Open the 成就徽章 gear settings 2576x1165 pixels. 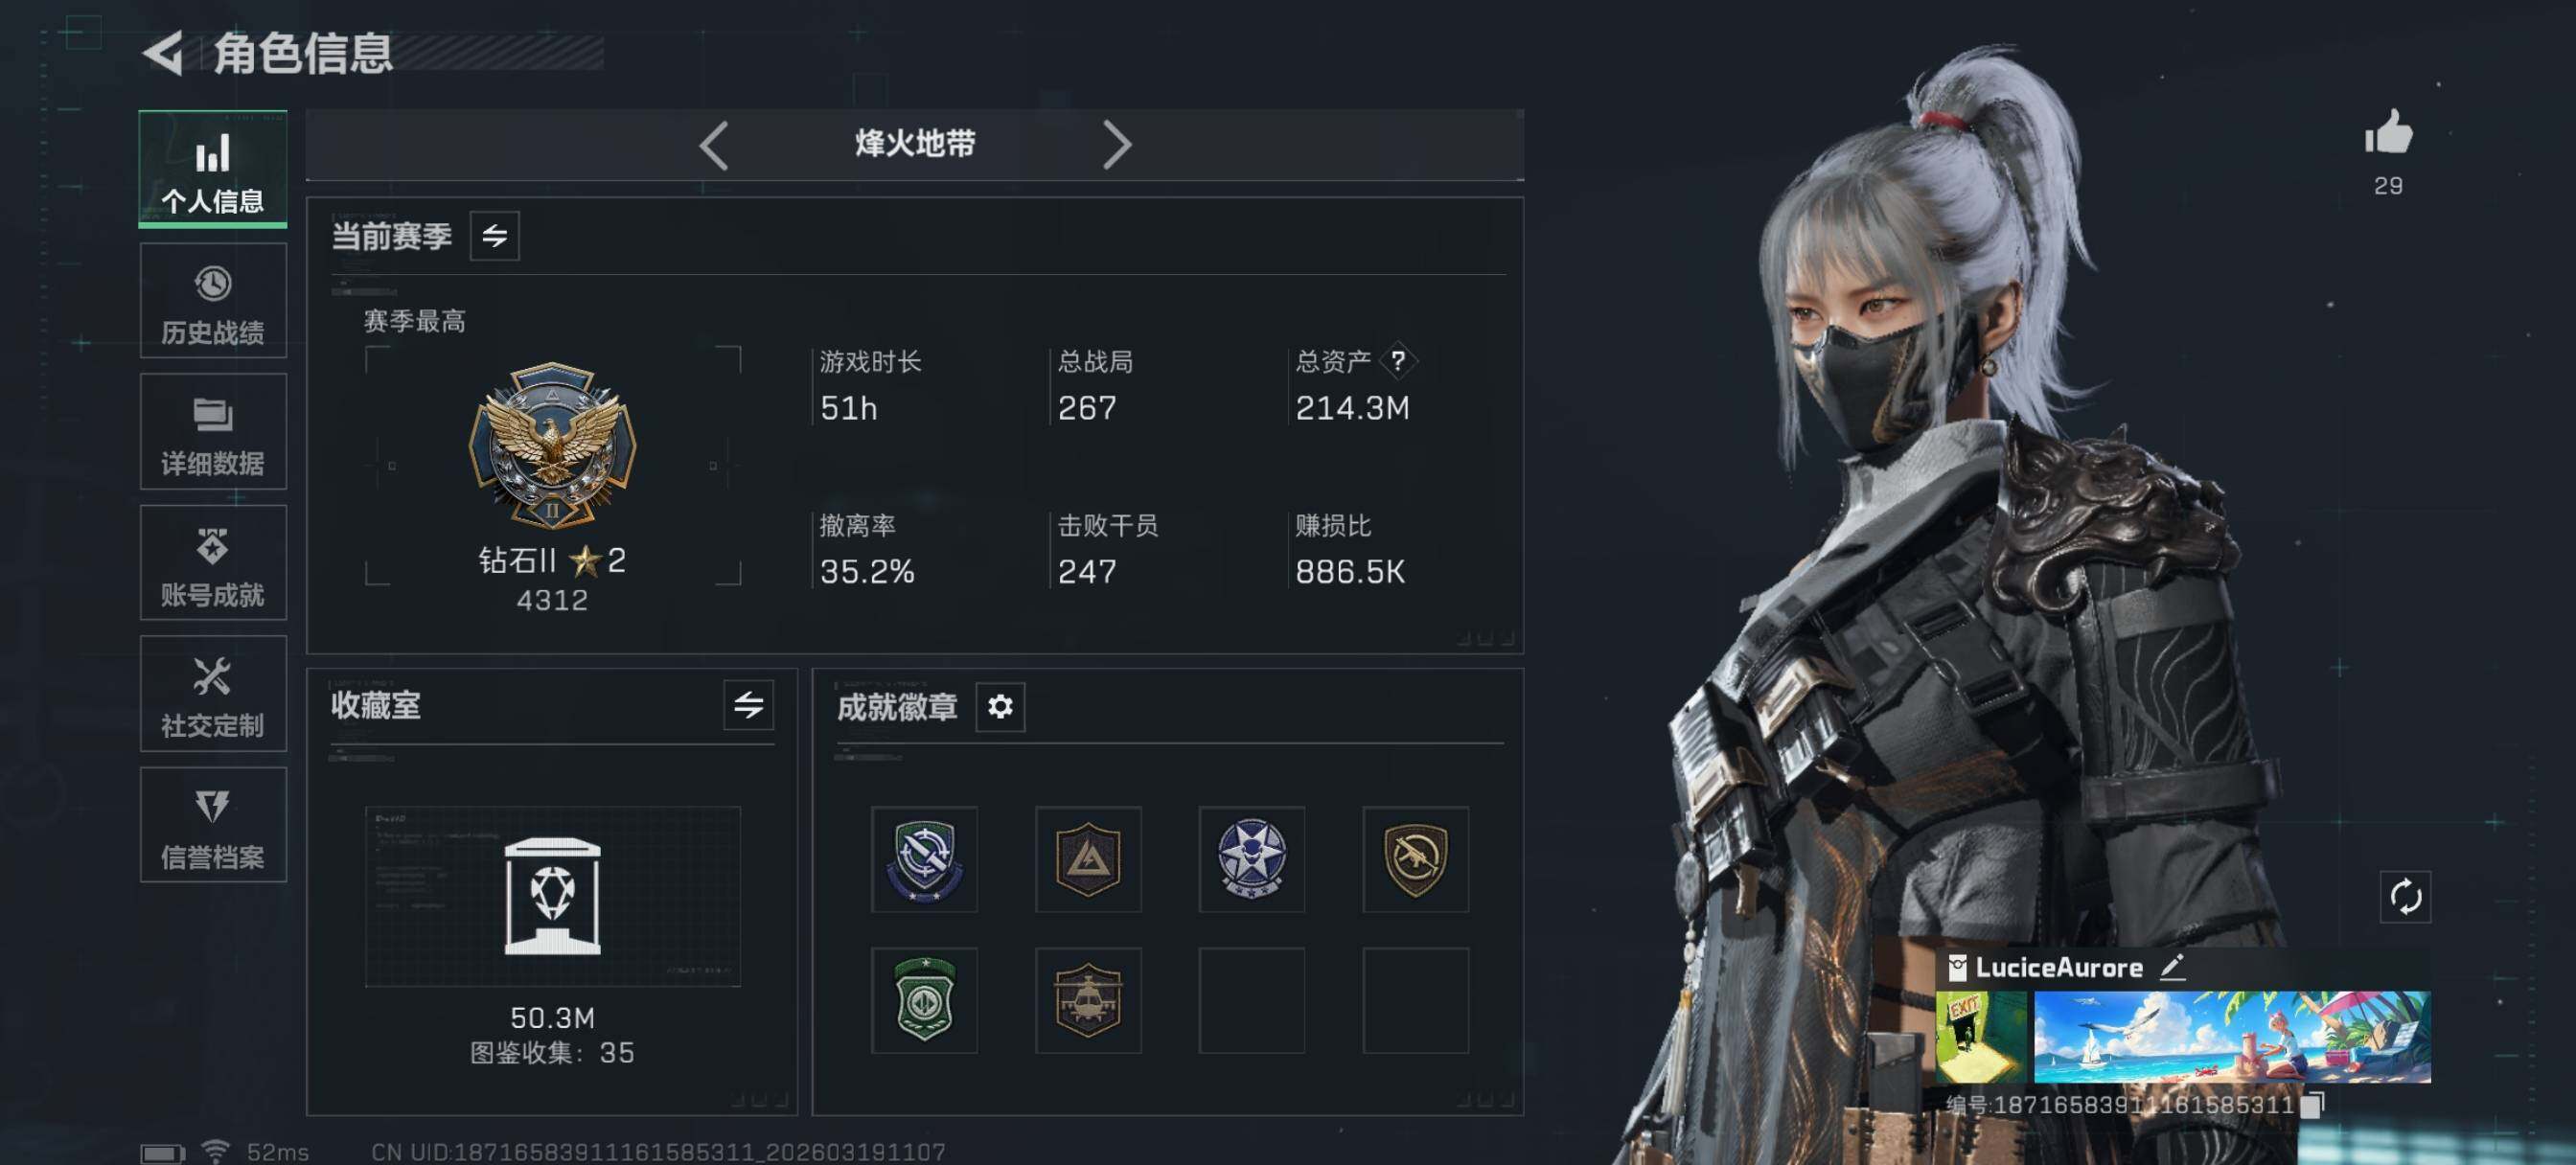pyautogui.click(x=1000, y=707)
